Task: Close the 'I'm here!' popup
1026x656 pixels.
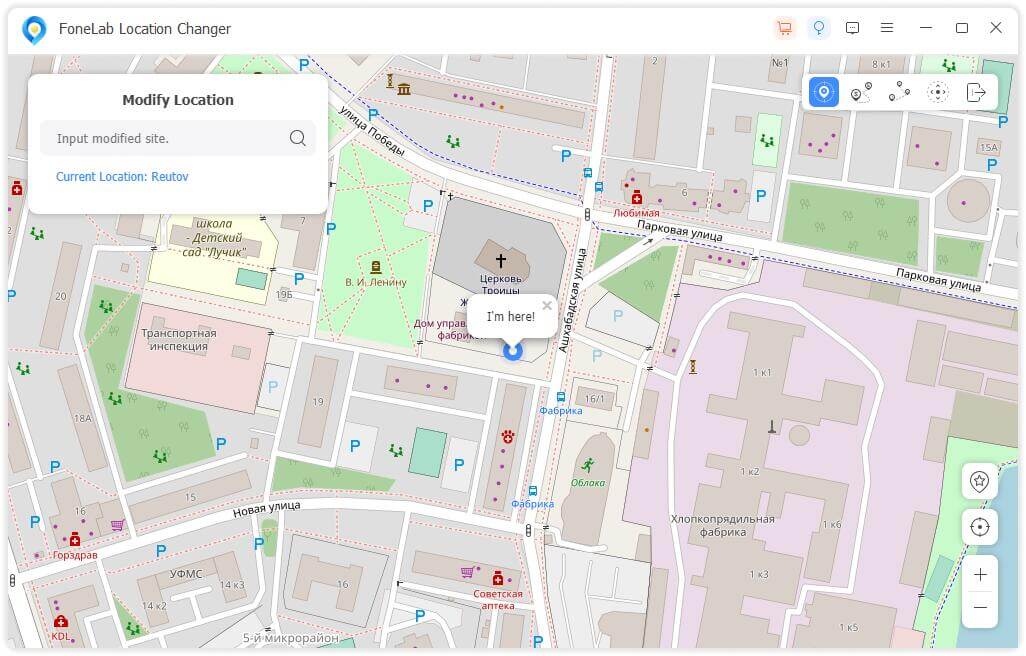Action: pyautogui.click(x=547, y=305)
